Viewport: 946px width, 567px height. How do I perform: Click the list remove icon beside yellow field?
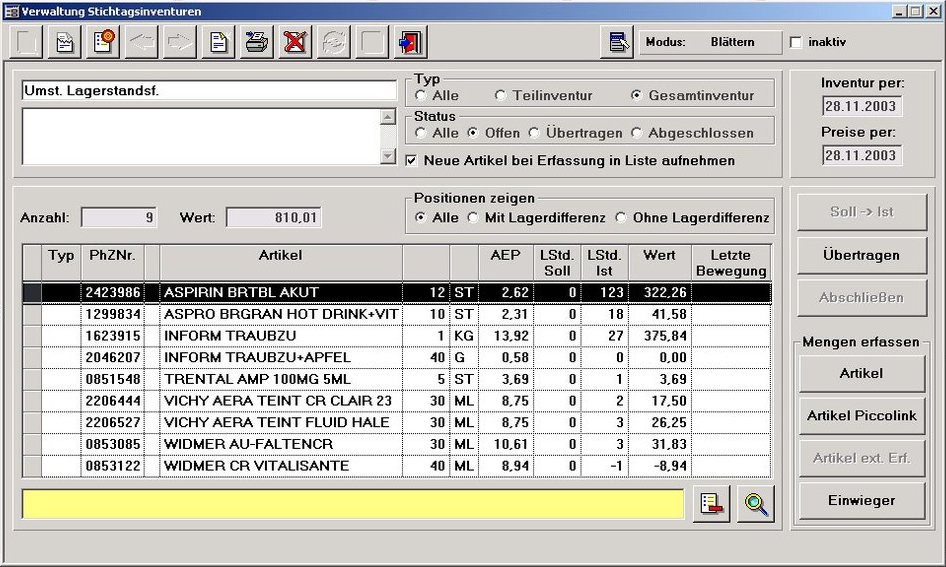pos(711,505)
